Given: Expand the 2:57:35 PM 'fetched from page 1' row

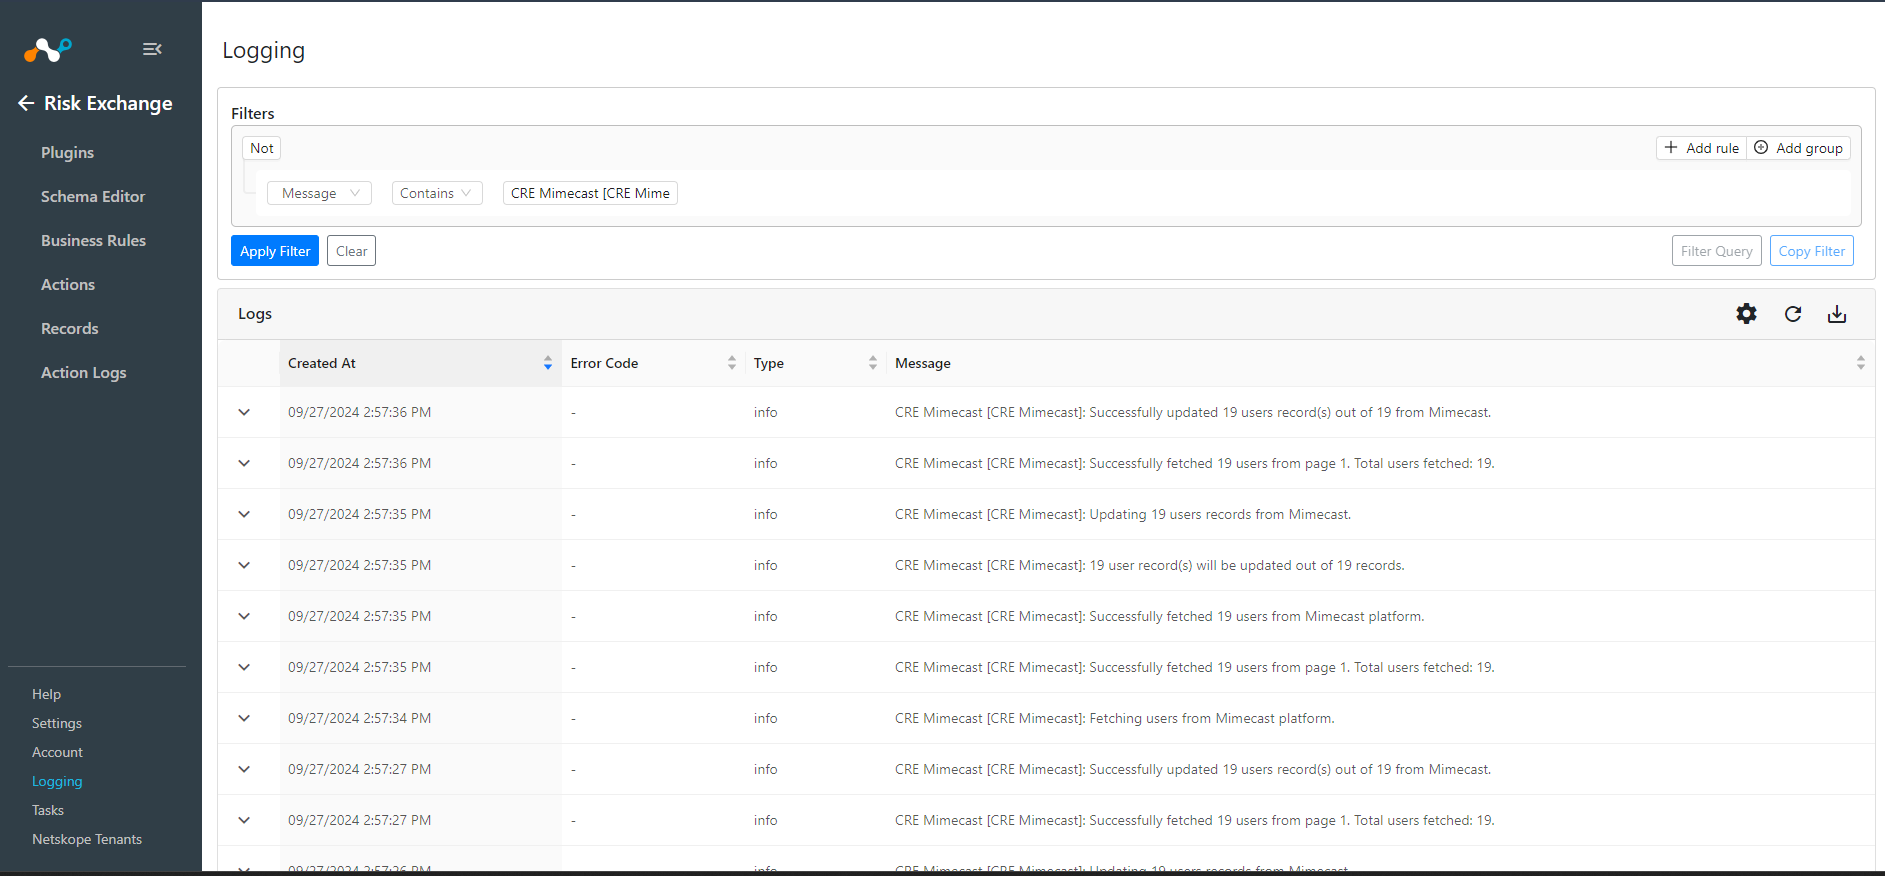Looking at the screenshot, I should [x=244, y=667].
